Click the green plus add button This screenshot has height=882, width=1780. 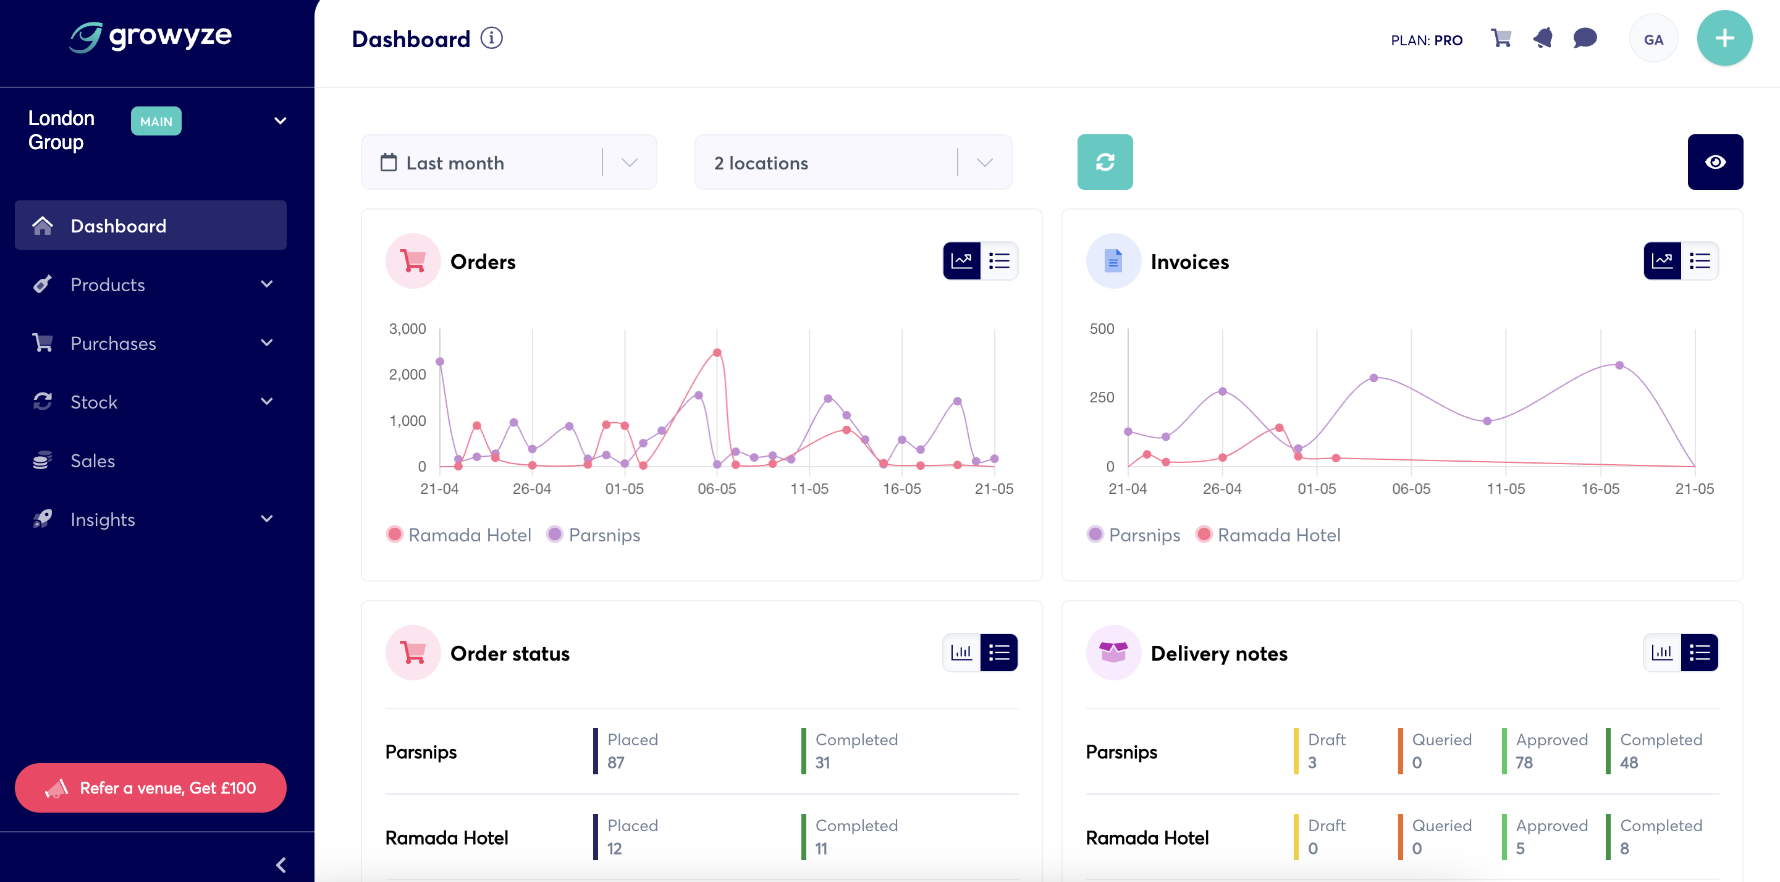[x=1724, y=39]
